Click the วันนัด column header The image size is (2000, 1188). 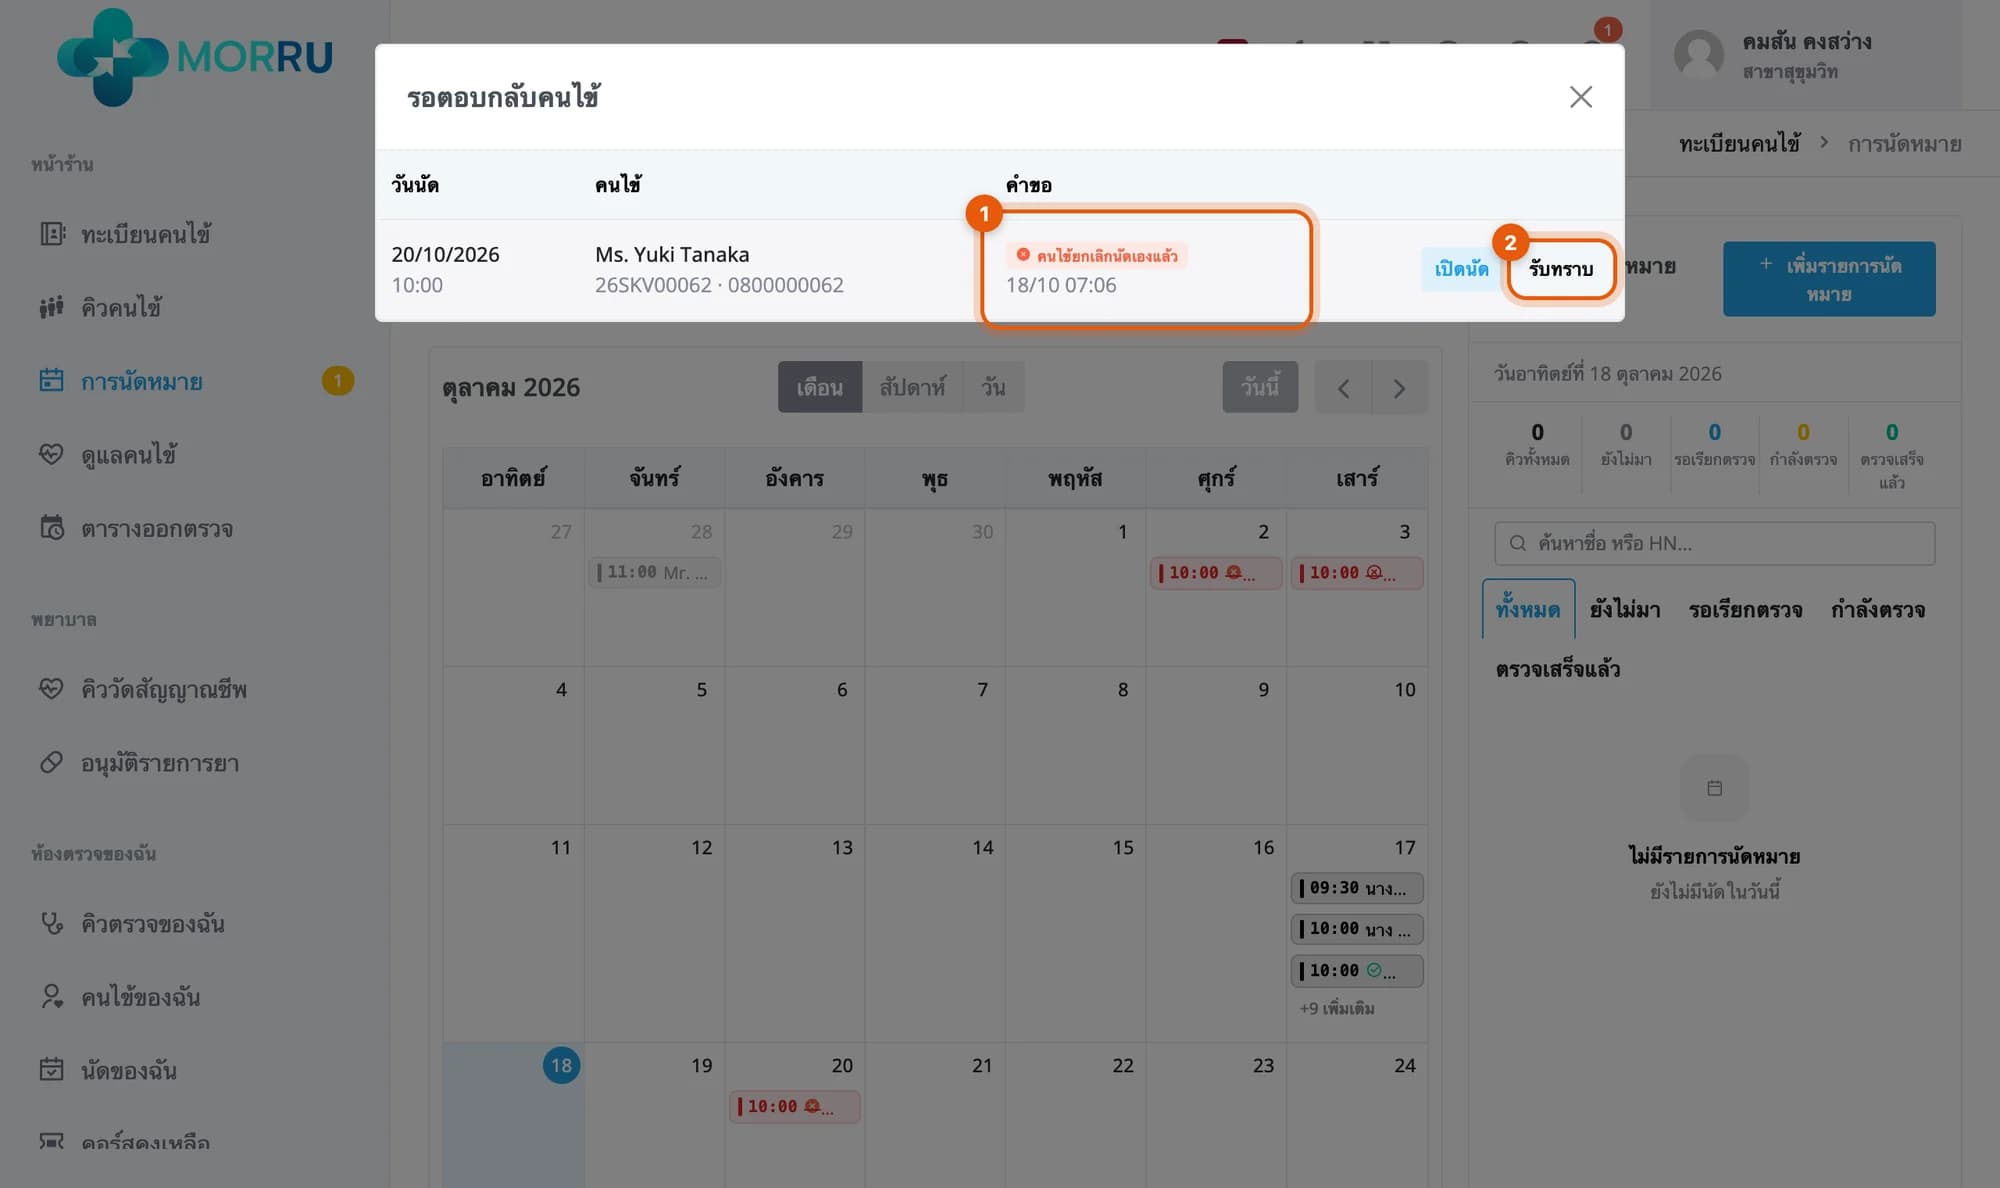click(415, 185)
